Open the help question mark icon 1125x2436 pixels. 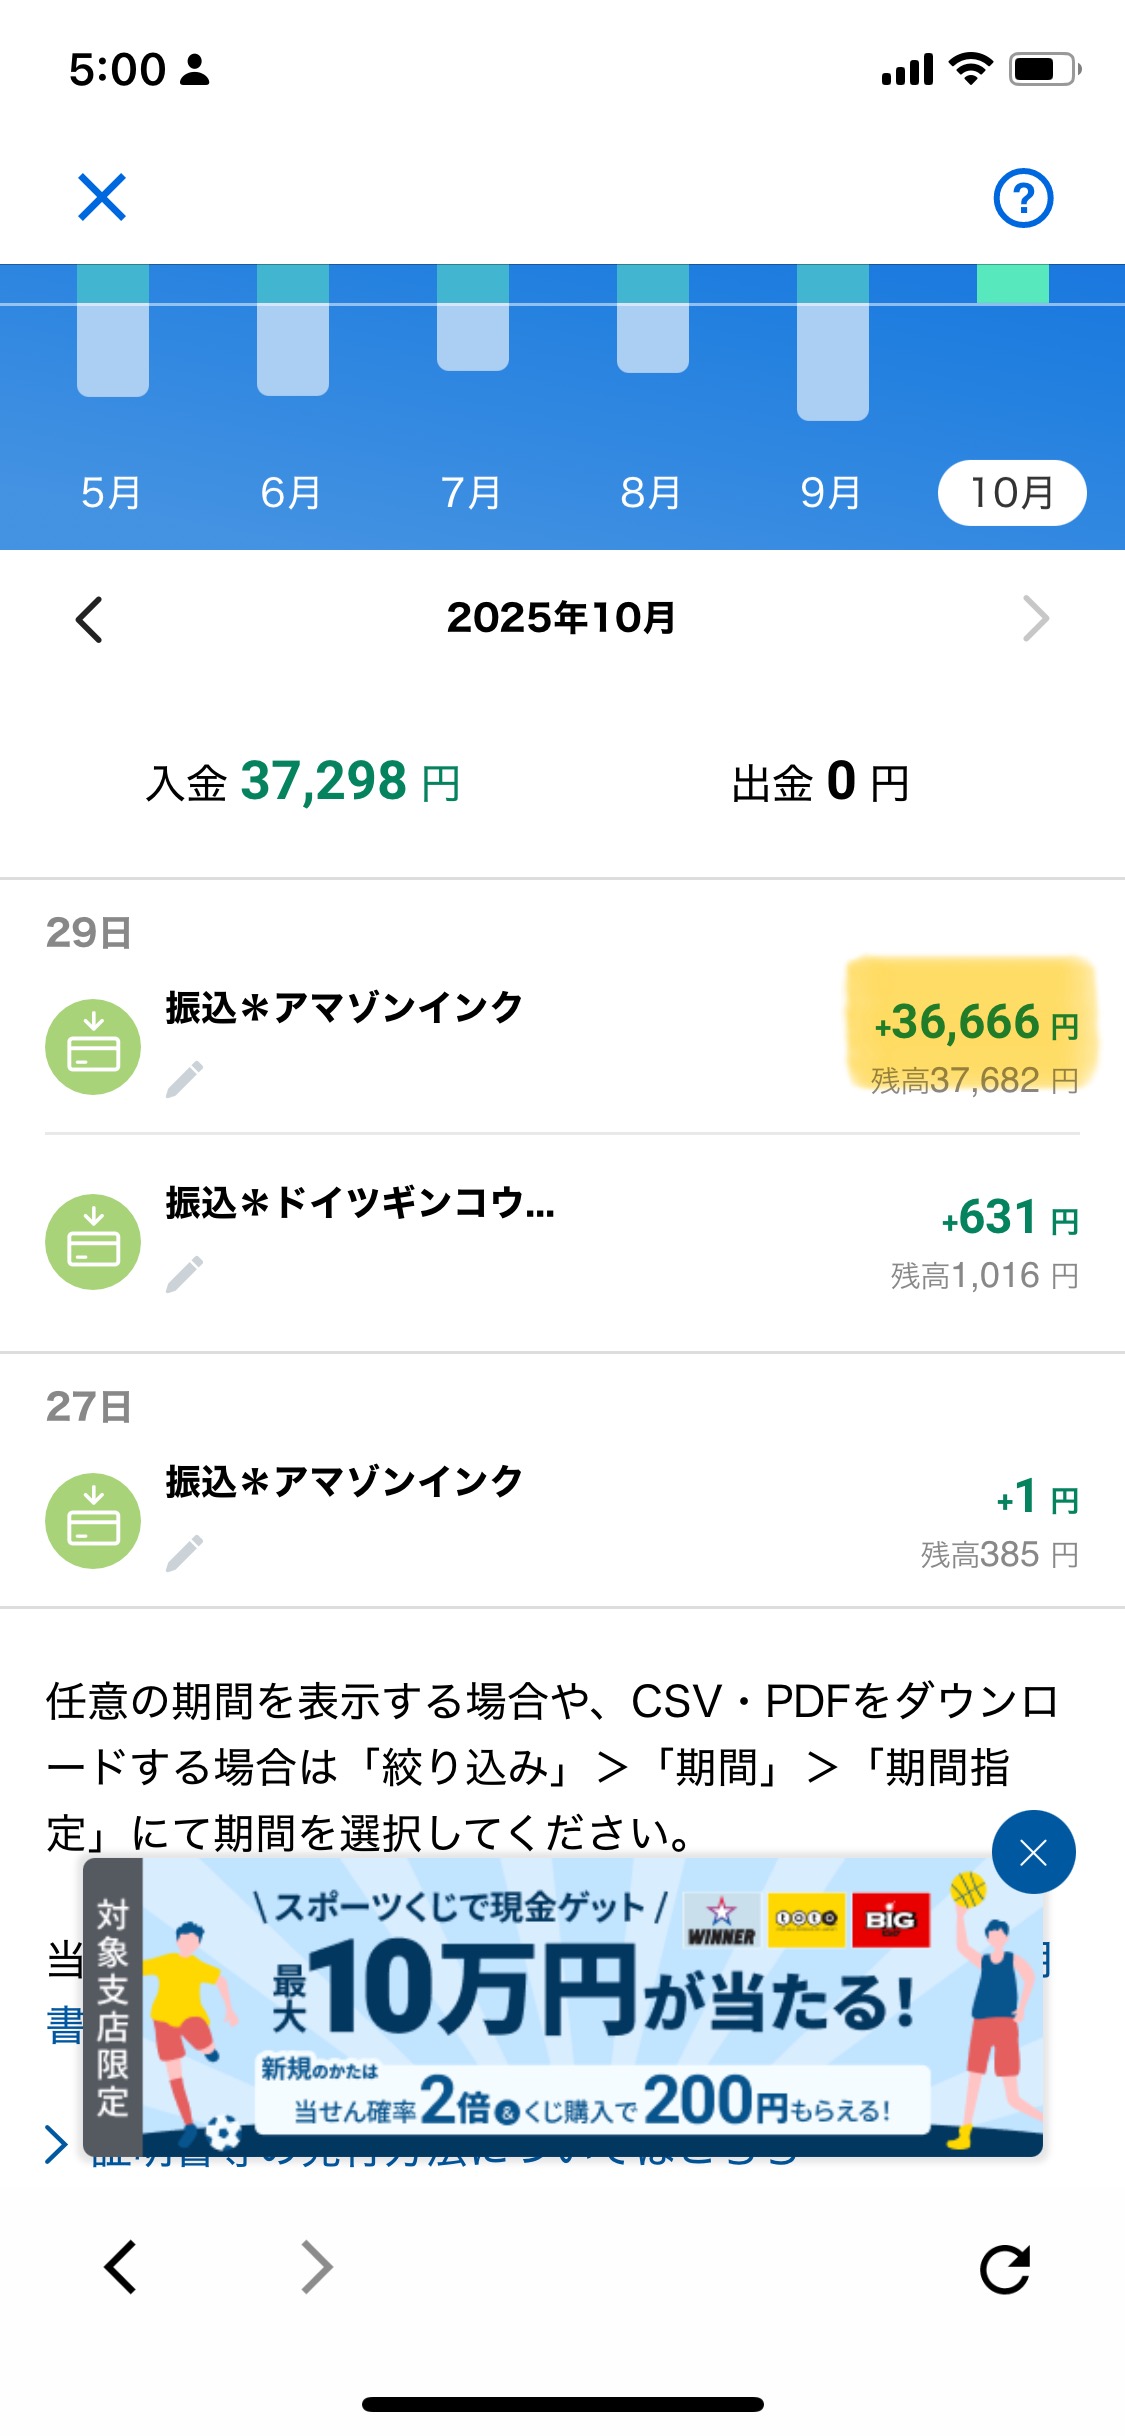1022,199
